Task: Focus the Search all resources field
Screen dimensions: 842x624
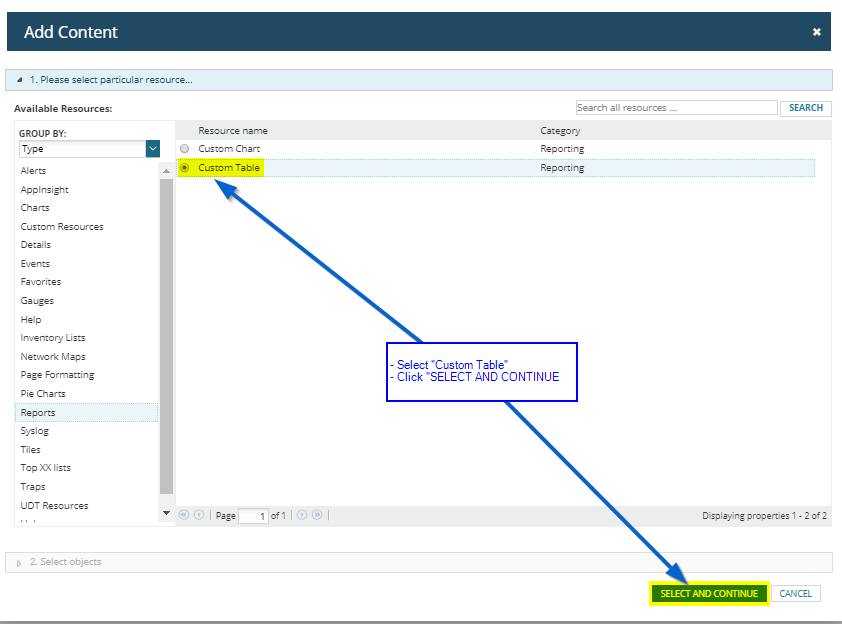Action: point(676,108)
